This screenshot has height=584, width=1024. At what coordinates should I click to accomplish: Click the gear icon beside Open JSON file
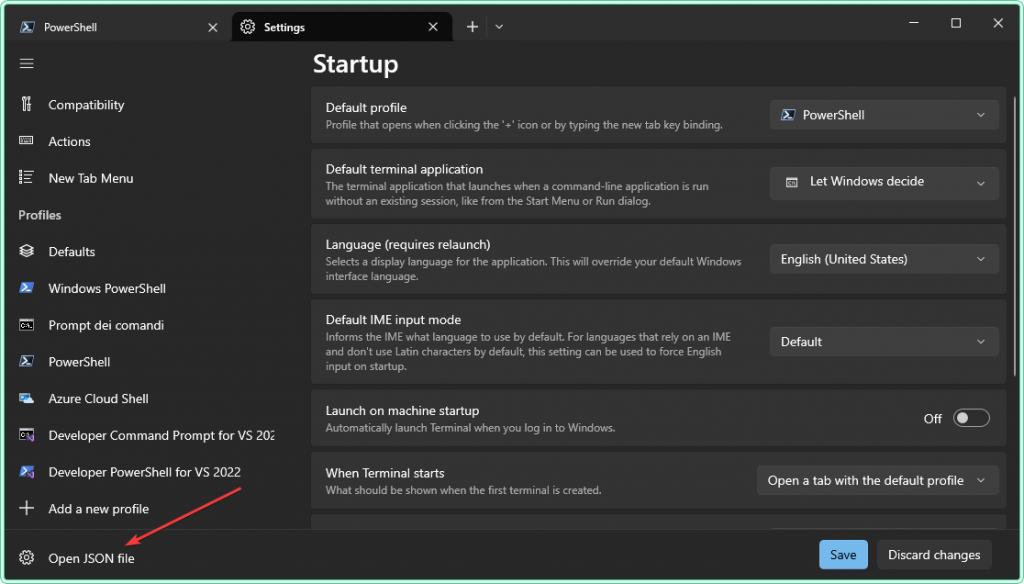[x=24, y=558]
